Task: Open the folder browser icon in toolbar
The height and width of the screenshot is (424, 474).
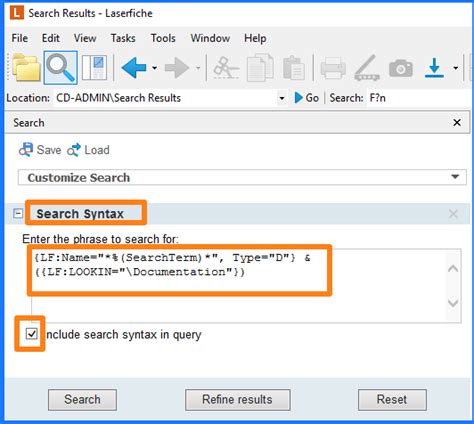Action: click(x=26, y=68)
